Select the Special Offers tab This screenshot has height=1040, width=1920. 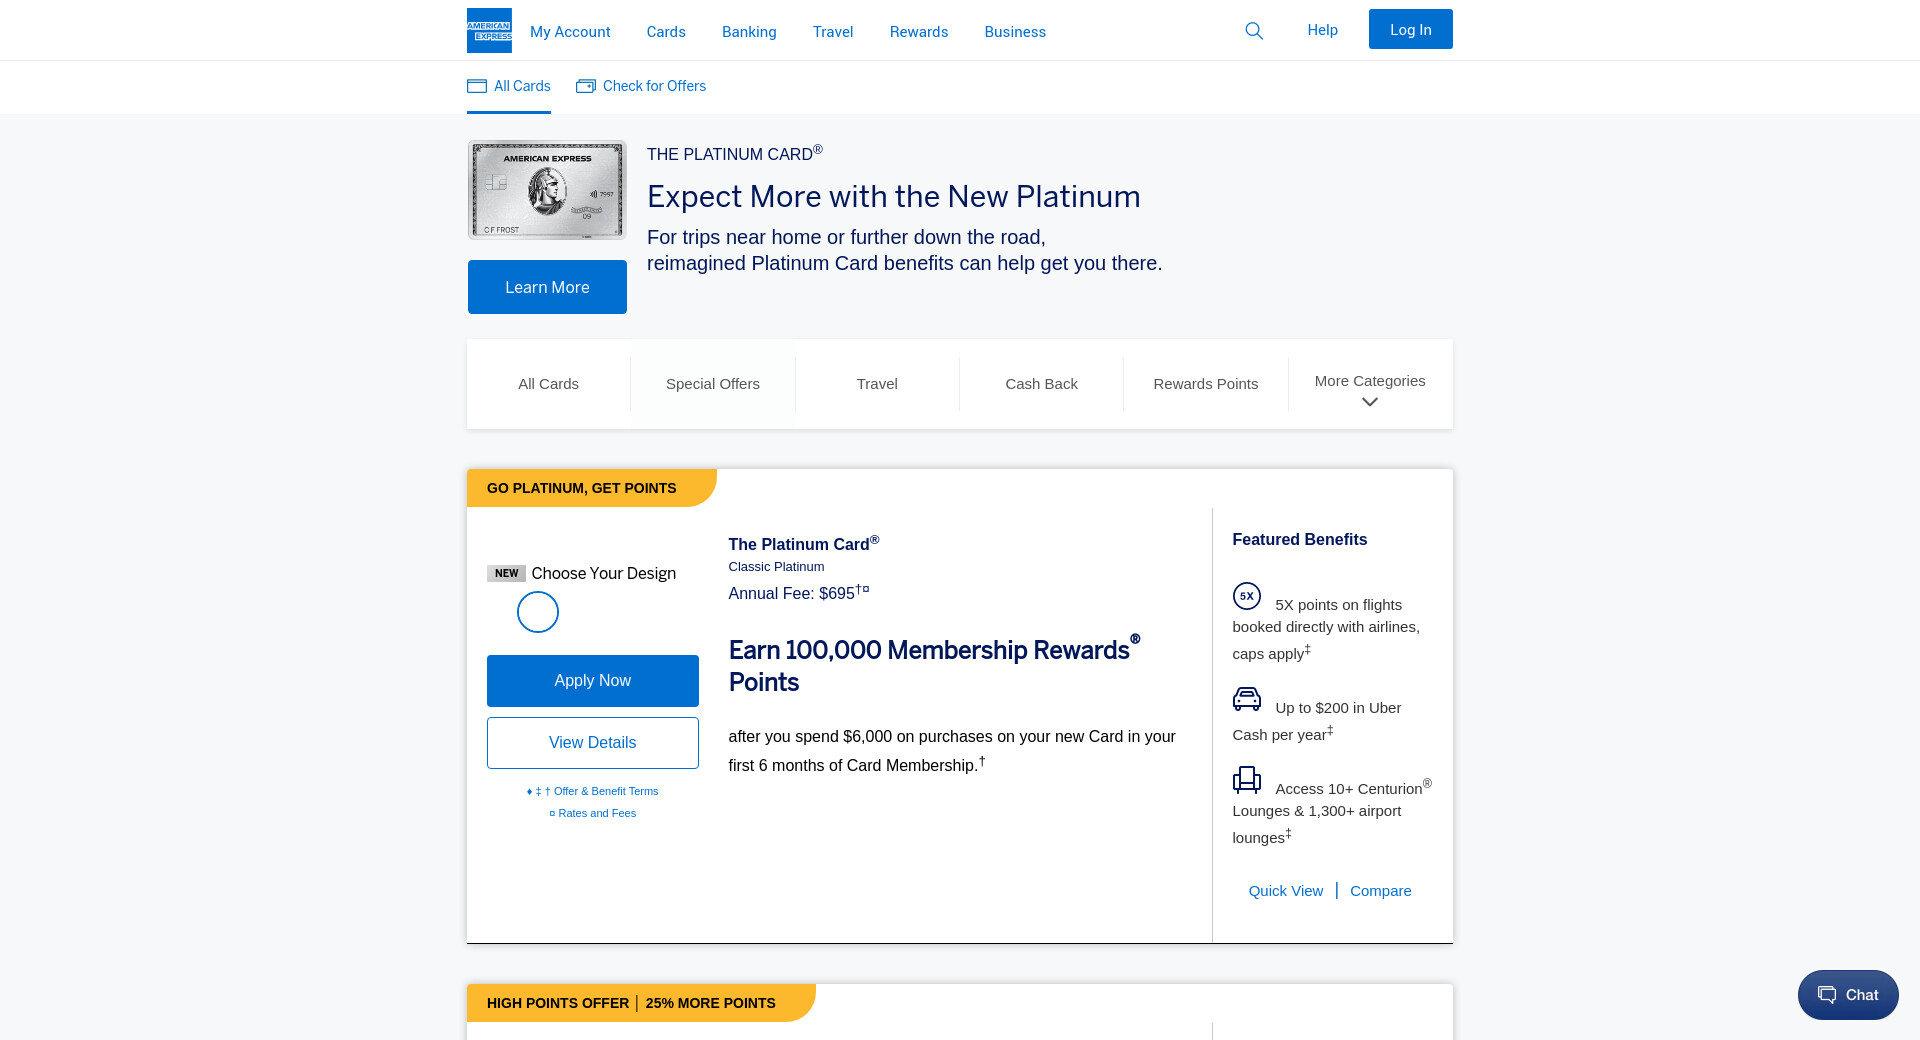coord(713,384)
